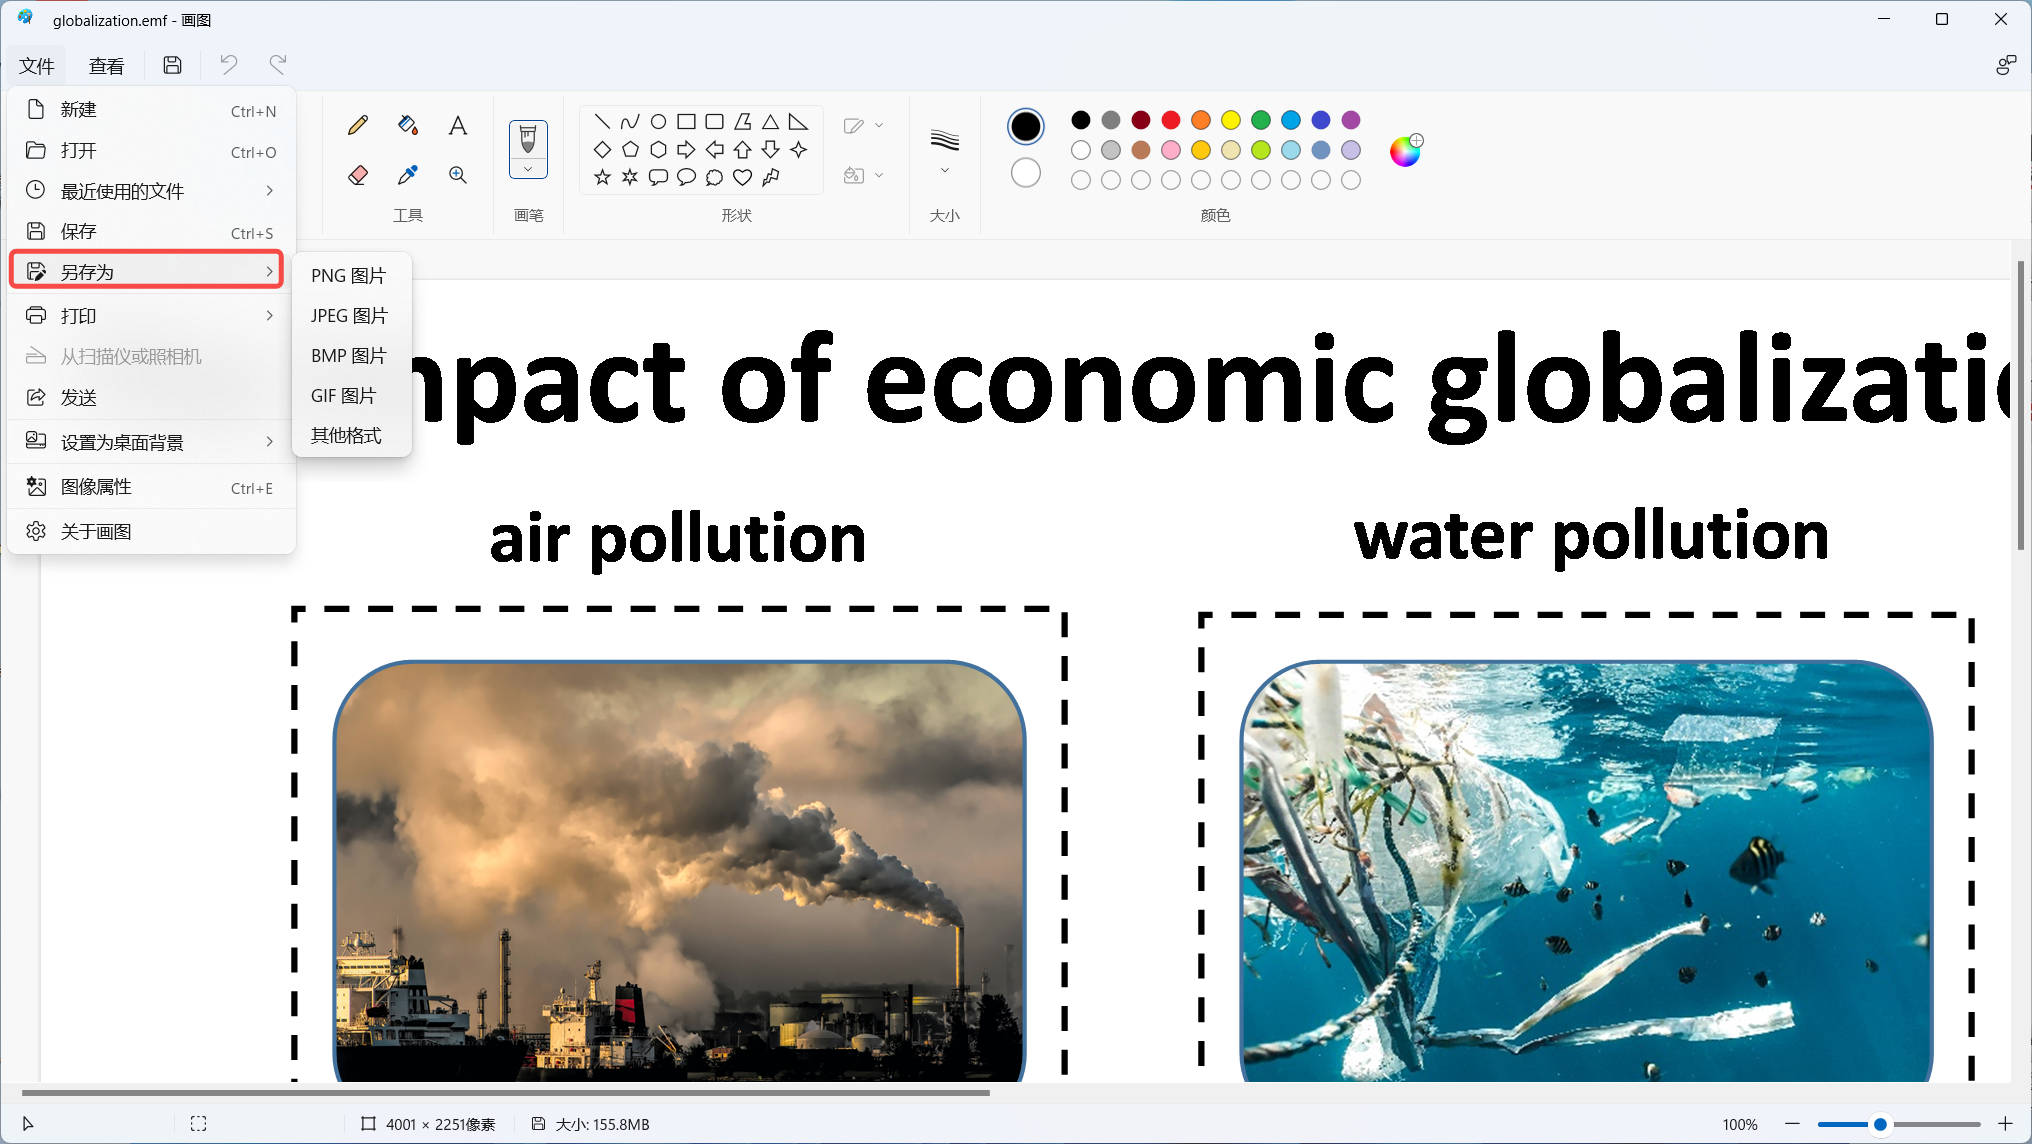Image resolution: width=2032 pixels, height=1144 pixels.
Task: Choose Other formats in Save as submenu
Action: tap(352, 435)
